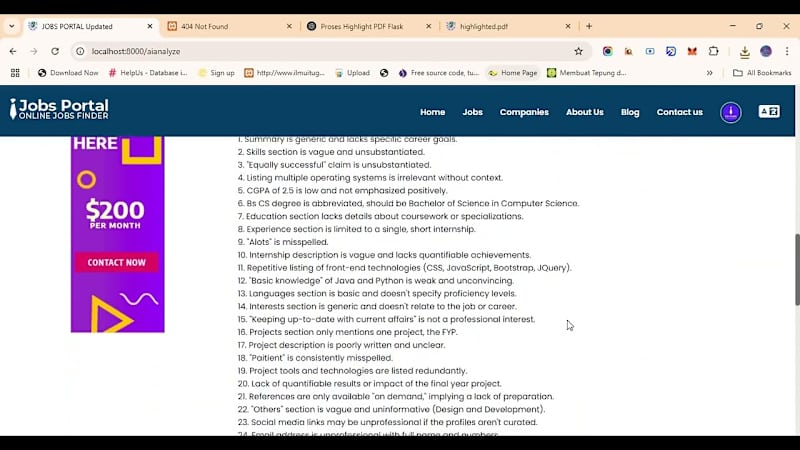Viewport: 800px width, 450px height.
Task: Minimize the browser window
Action: pos(733,26)
